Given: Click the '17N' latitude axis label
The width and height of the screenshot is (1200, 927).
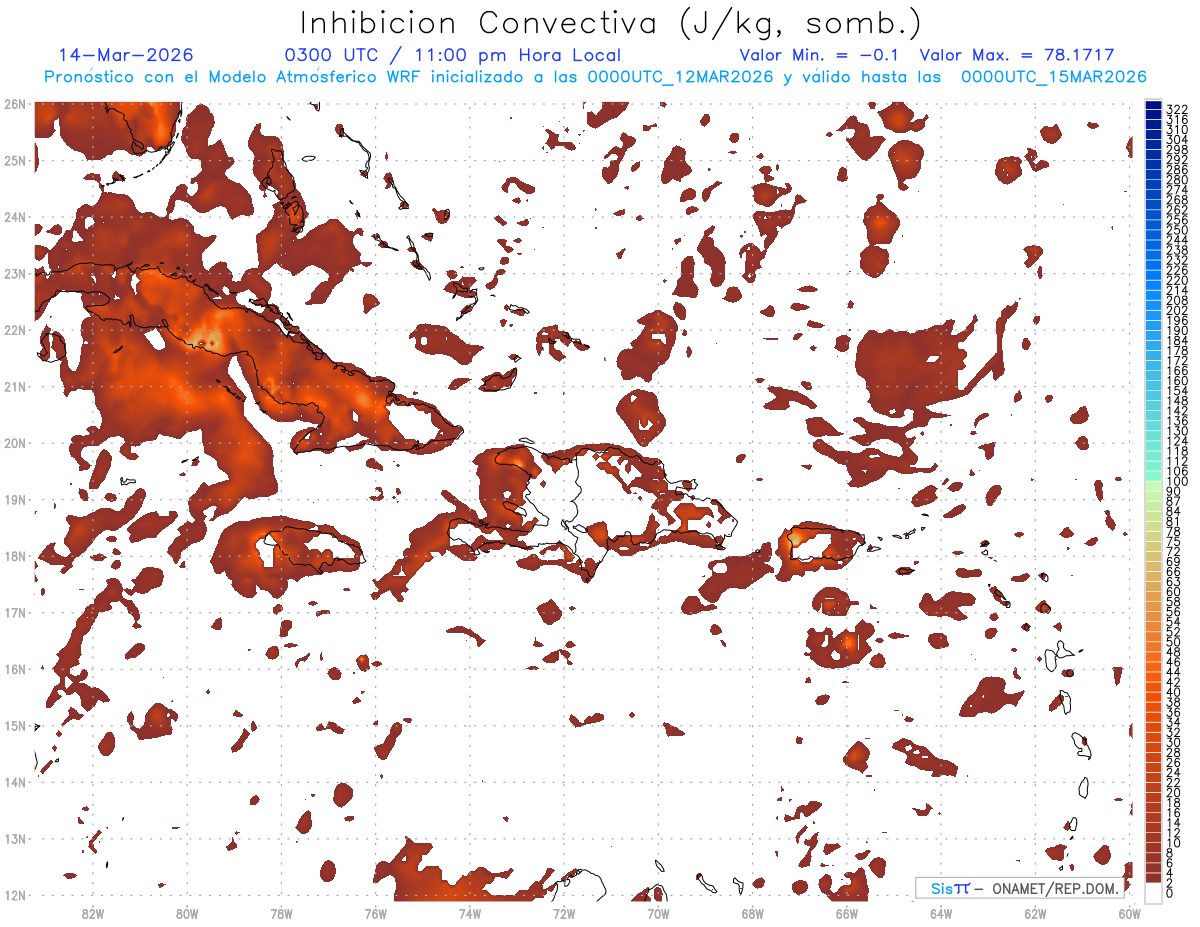Looking at the screenshot, I should (14, 612).
